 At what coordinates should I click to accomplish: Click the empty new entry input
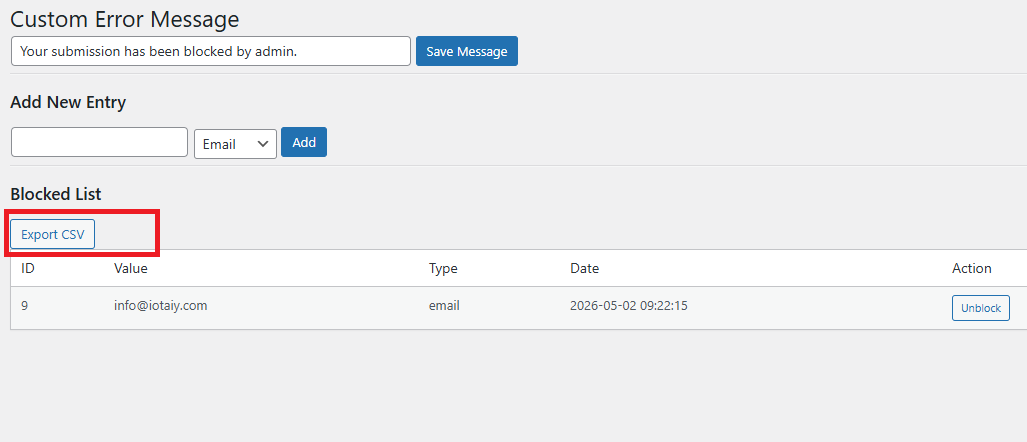(x=100, y=142)
